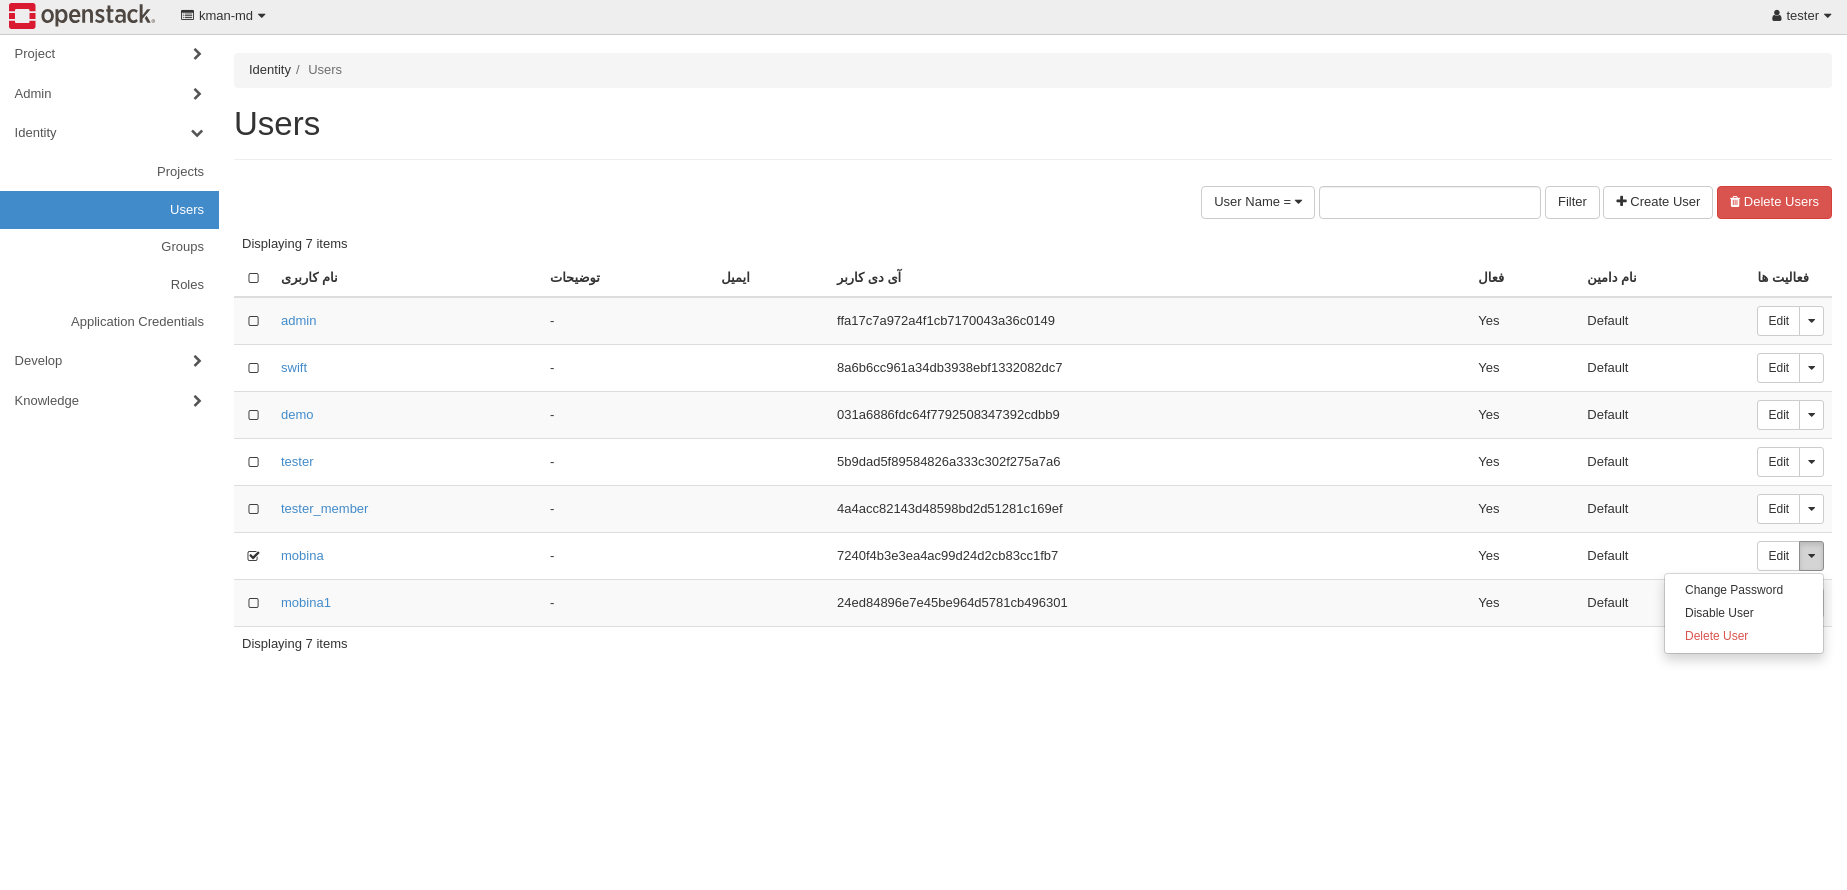Expand the Develop sidebar section
This screenshot has width=1847, height=890.
coord(108,361)
